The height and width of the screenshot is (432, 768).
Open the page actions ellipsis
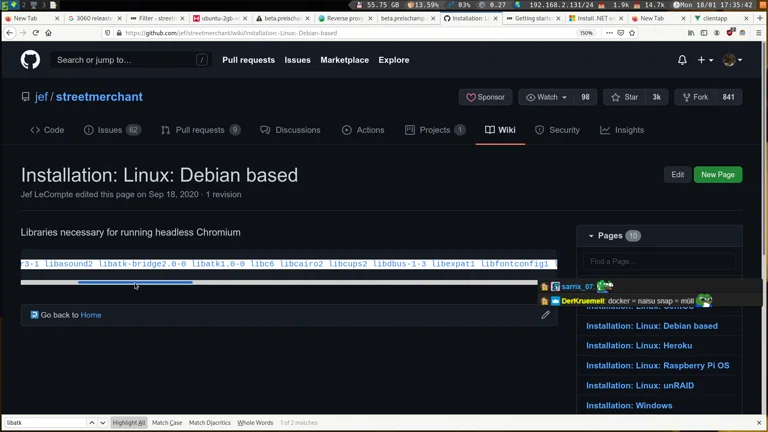[x=609, y=33]
